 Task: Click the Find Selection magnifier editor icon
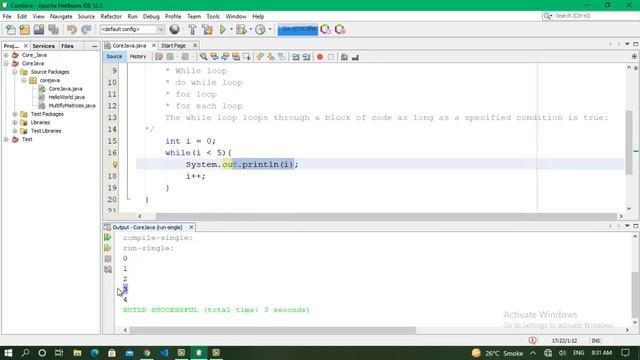[x=203, y=57]
